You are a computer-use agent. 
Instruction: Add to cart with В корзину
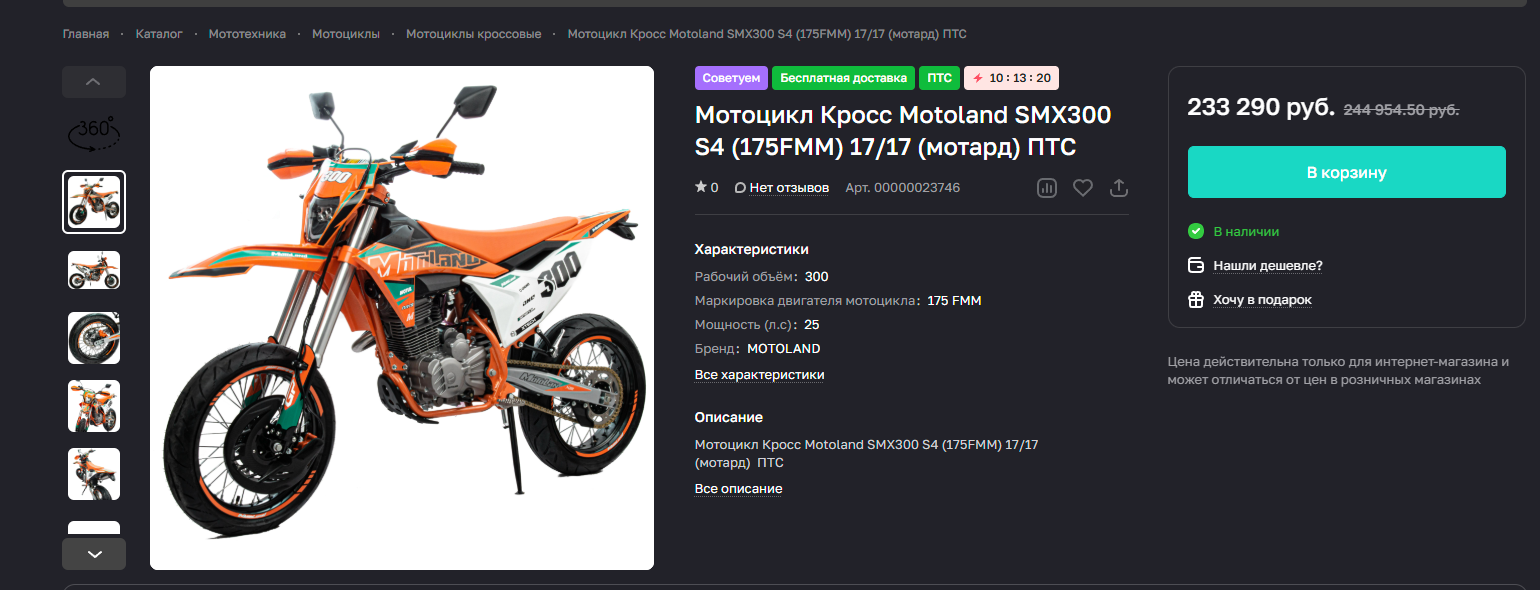point(1346,172)
